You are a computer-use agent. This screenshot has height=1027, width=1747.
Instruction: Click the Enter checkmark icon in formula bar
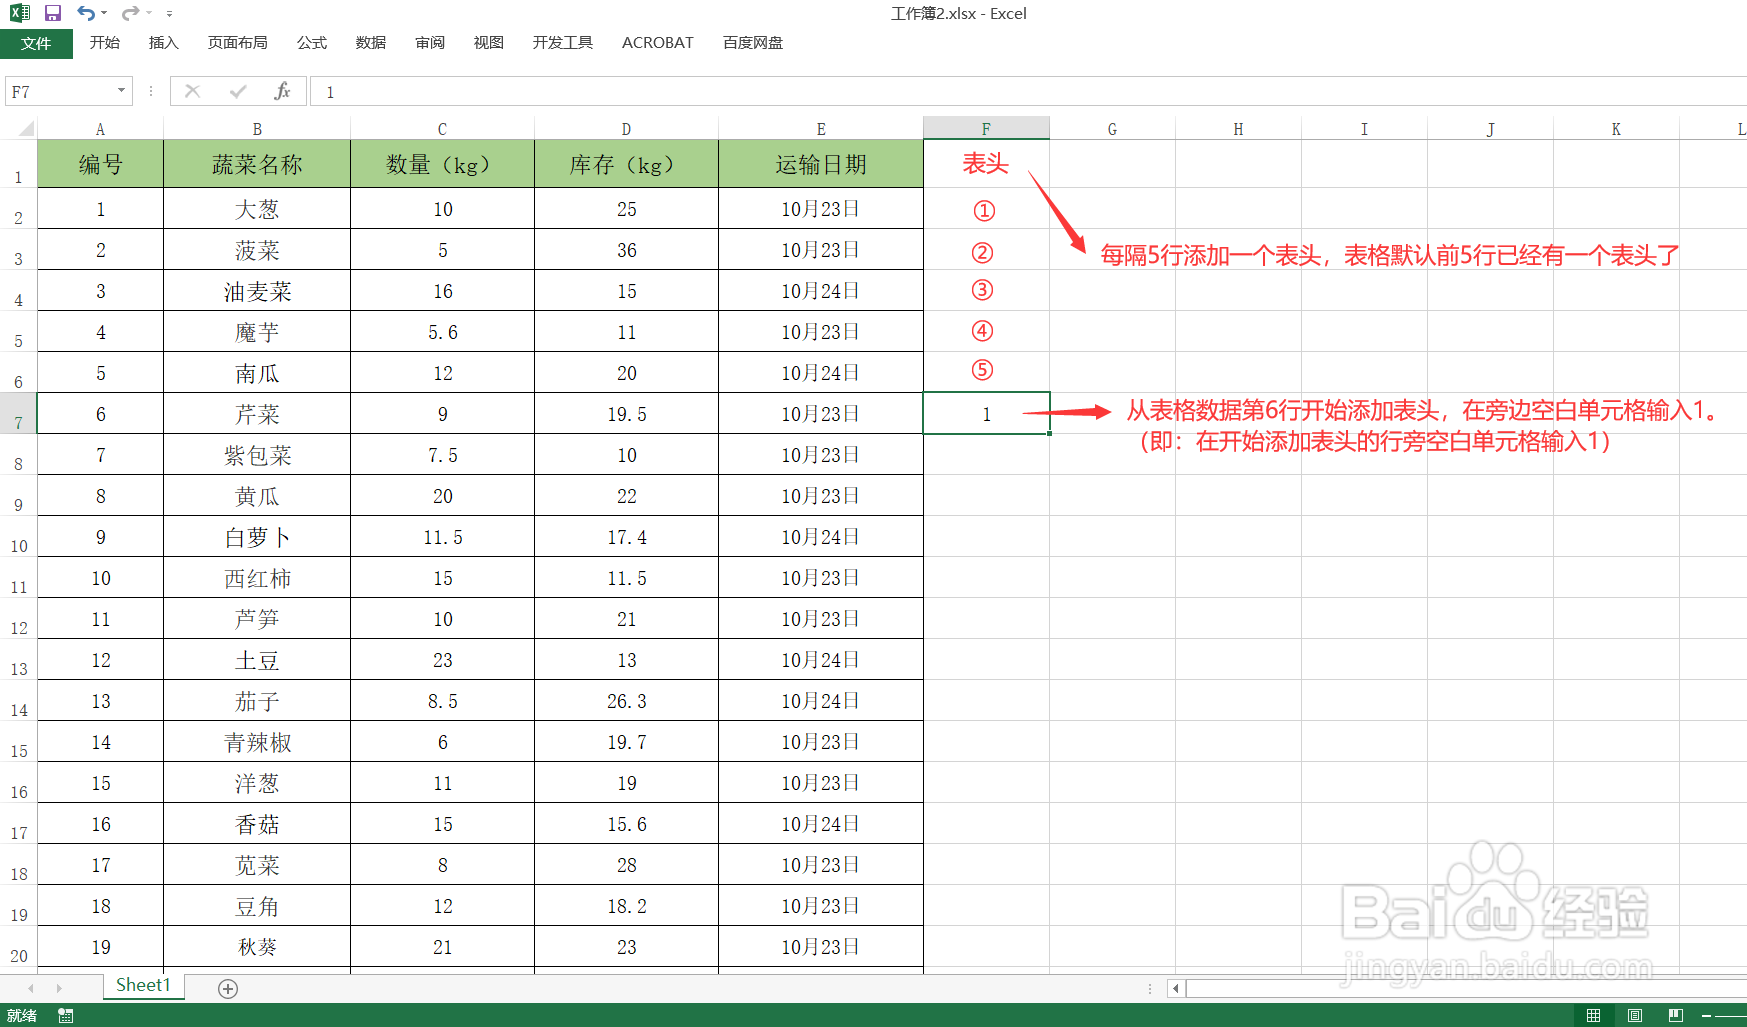[238, 91]
